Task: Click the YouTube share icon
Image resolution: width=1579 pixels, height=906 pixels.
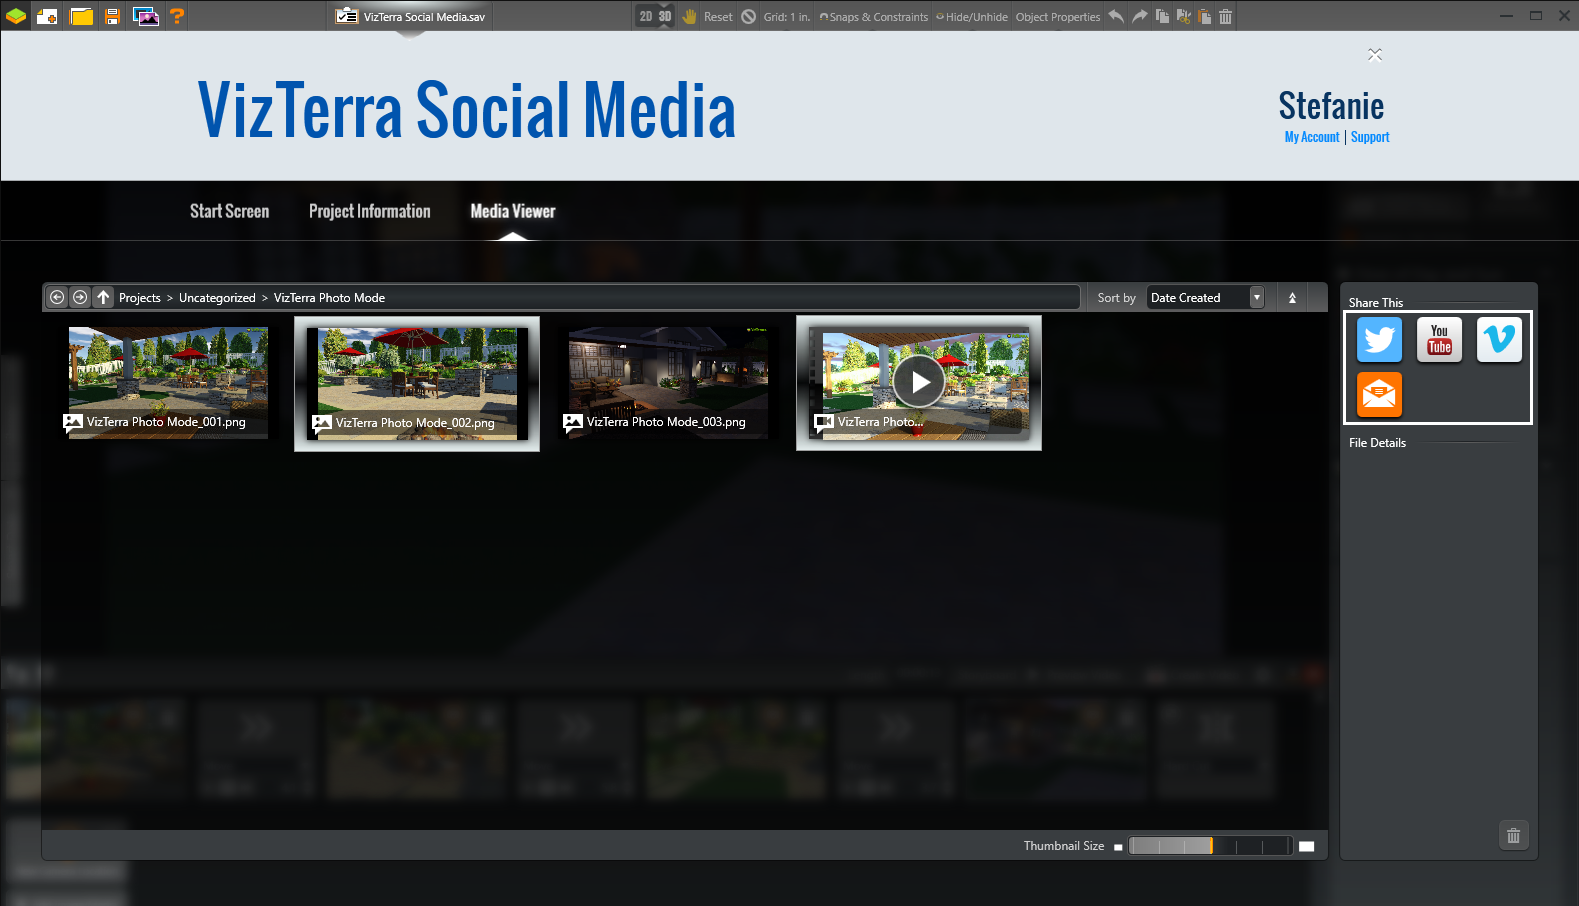Action: (1439, 340)
